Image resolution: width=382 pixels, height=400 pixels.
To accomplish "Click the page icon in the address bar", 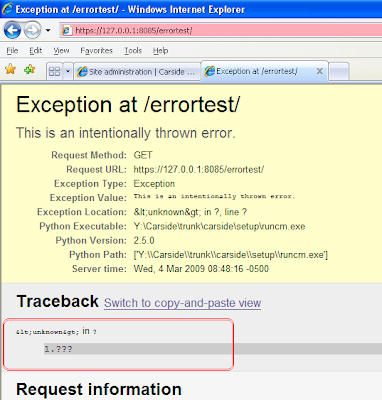I will [x=67, y=31].
